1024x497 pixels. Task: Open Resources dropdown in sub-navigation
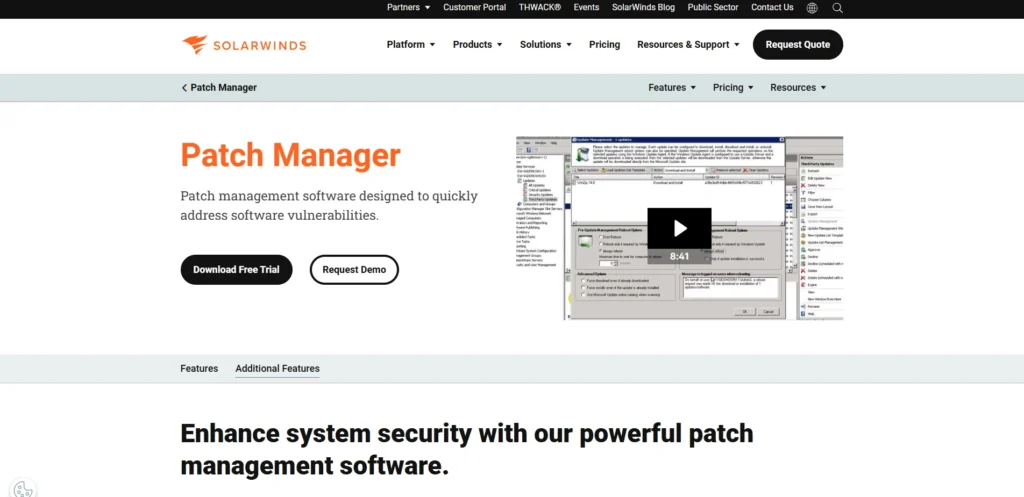click(798, 88)
